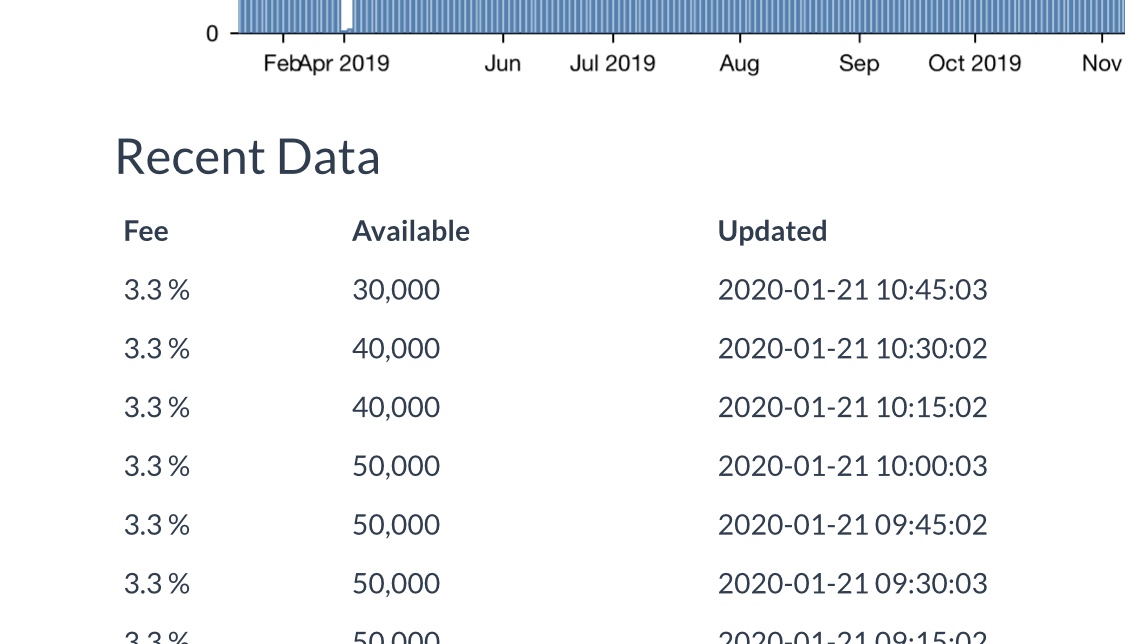Click the timestamp 2020-01-21 10:45:03

(x=853, y=289)
